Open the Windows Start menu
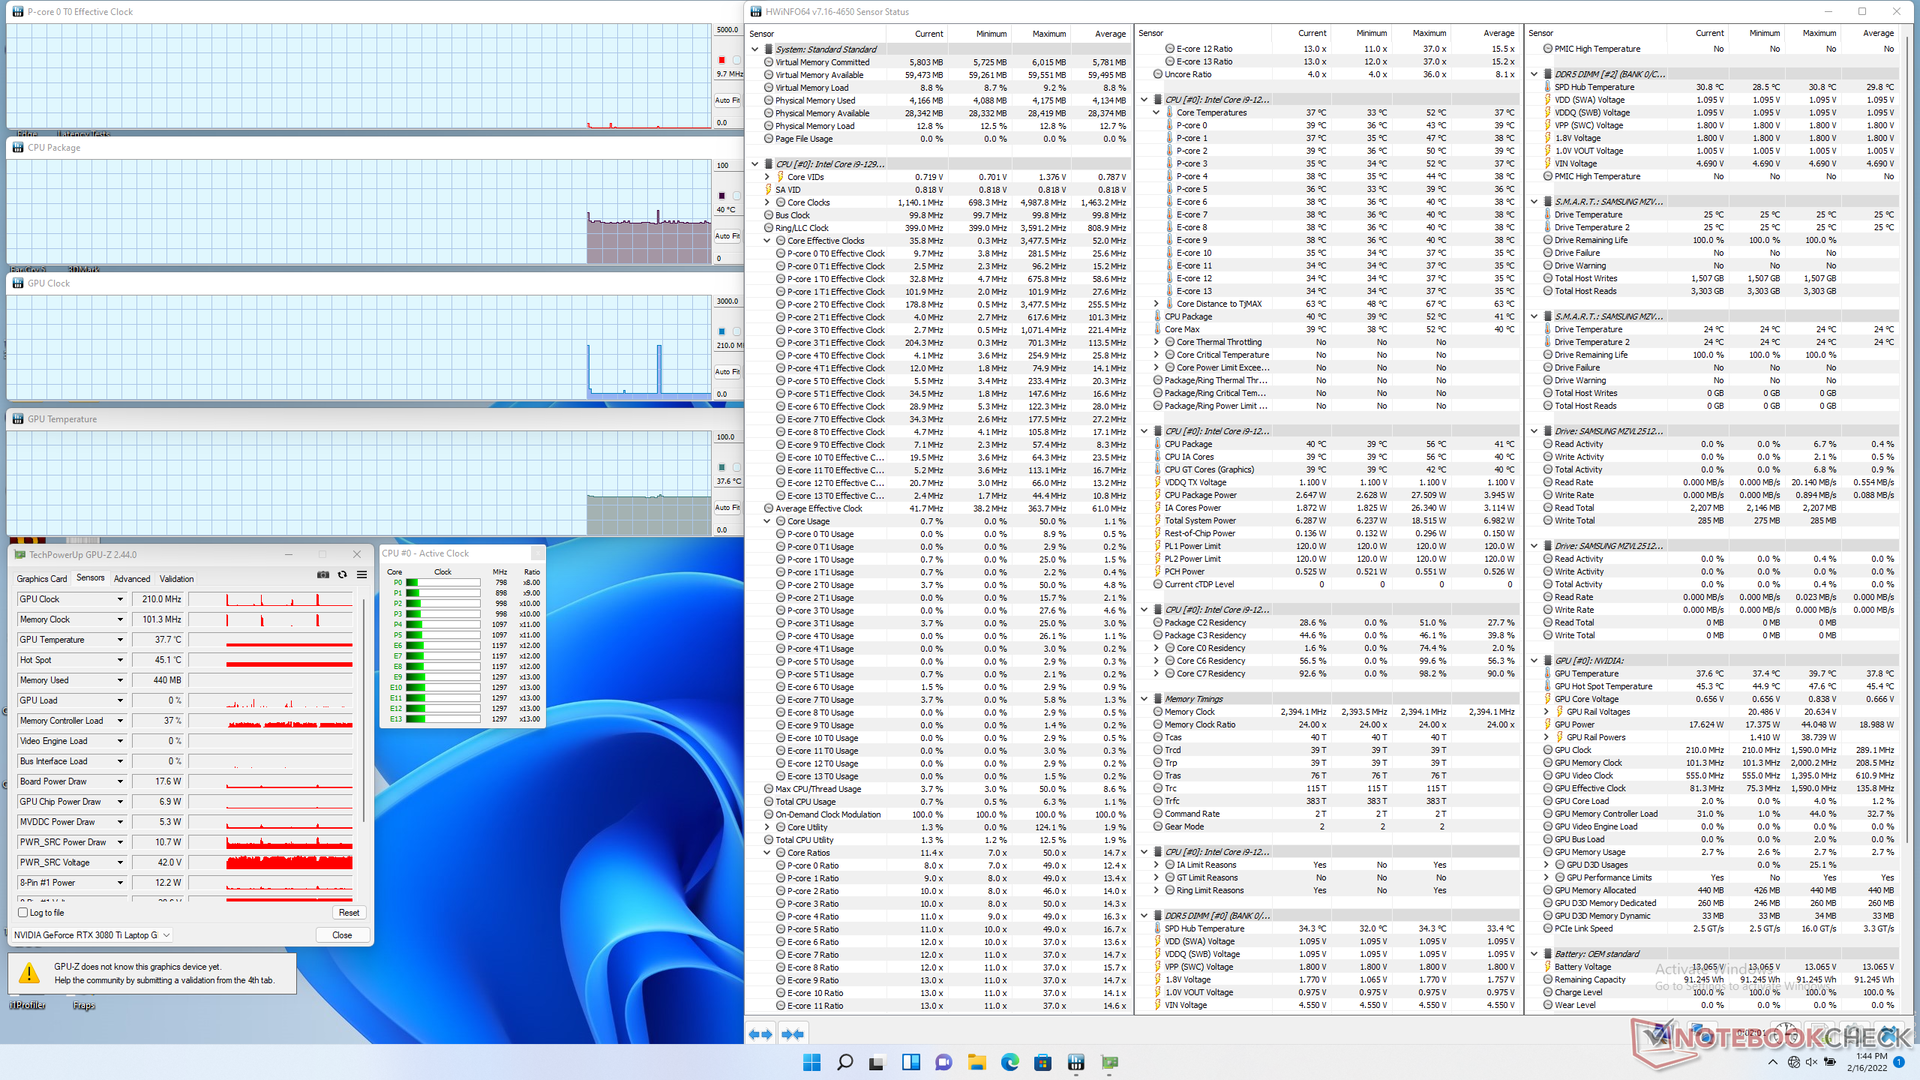 (x=811, y=1062)
